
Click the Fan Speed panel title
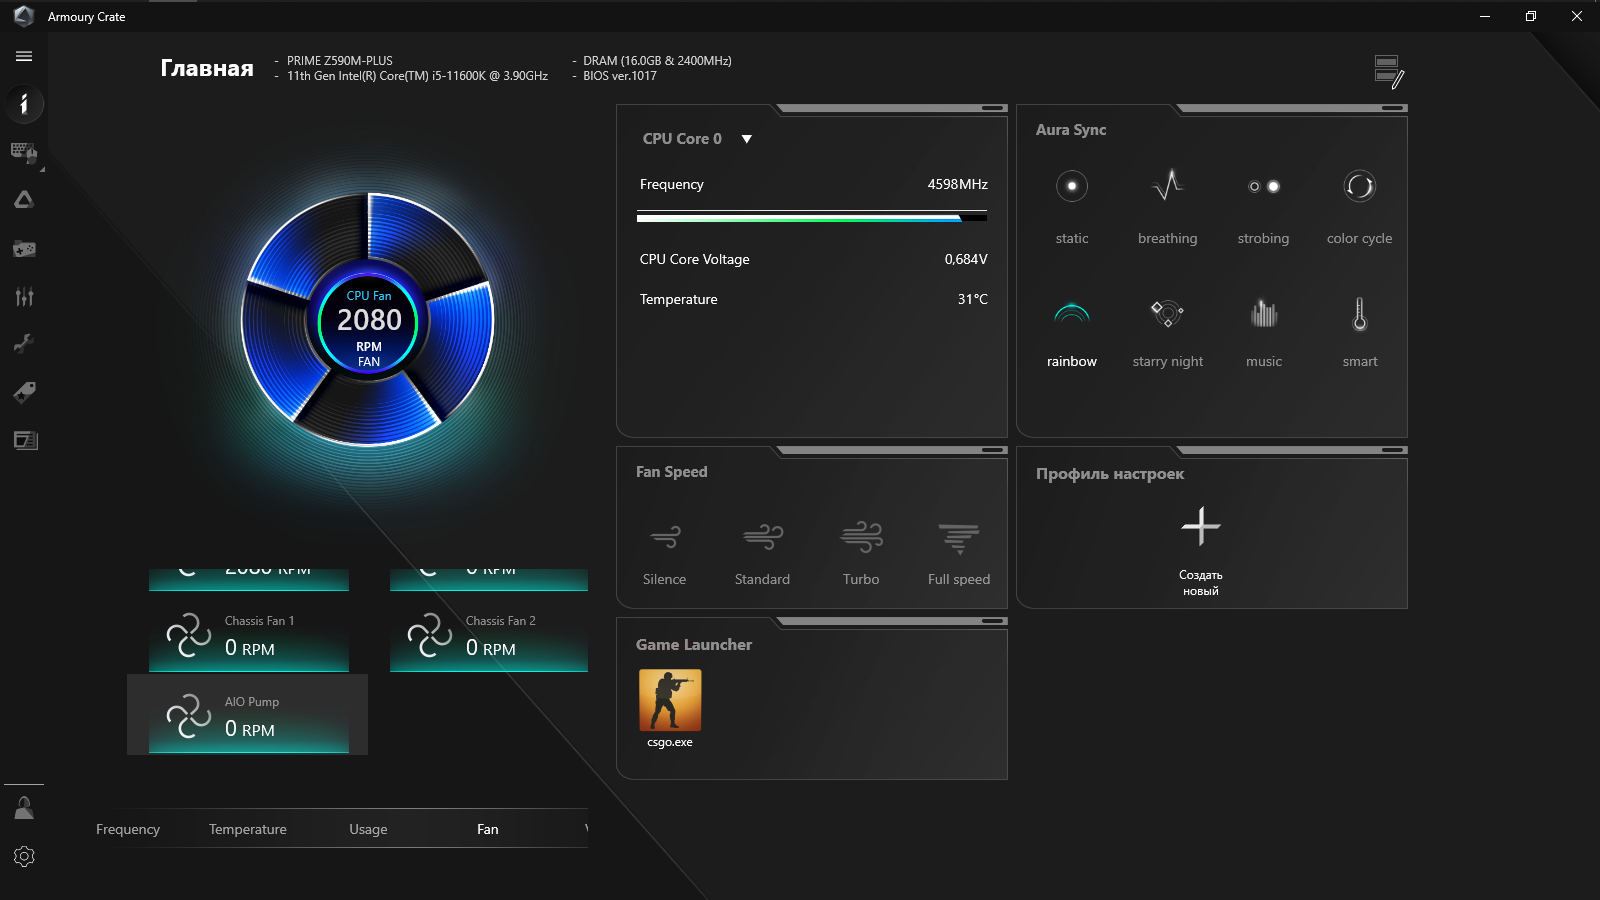(x=672, y=472)
